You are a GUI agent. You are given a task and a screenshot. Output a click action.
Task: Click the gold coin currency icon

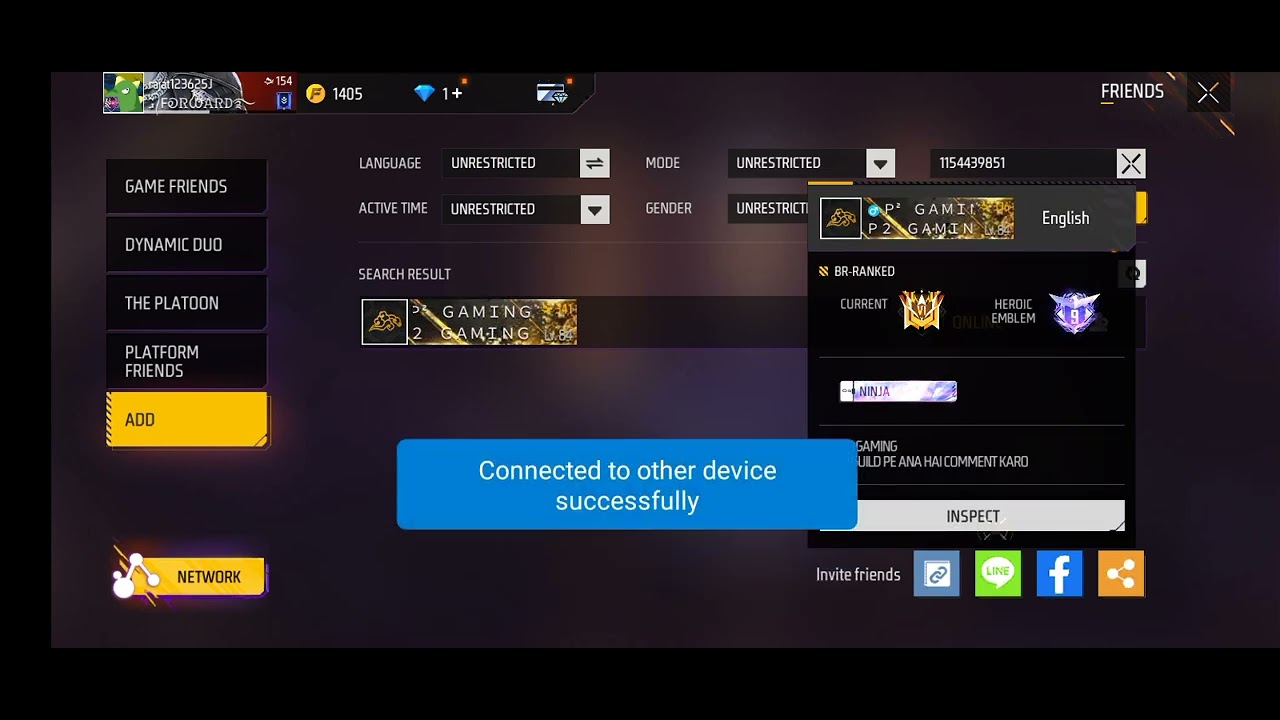(x=316, y=93)
